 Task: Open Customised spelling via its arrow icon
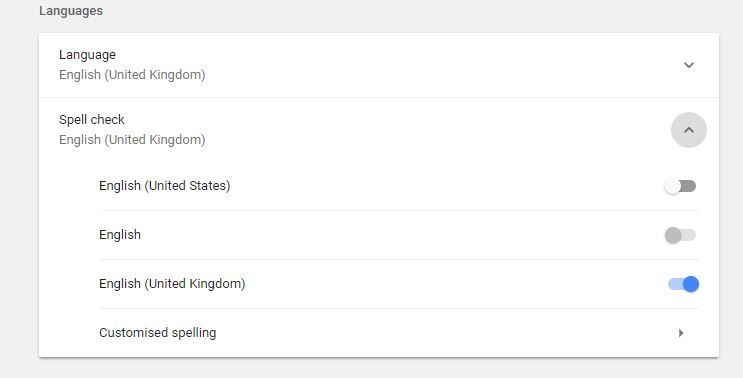680,333
